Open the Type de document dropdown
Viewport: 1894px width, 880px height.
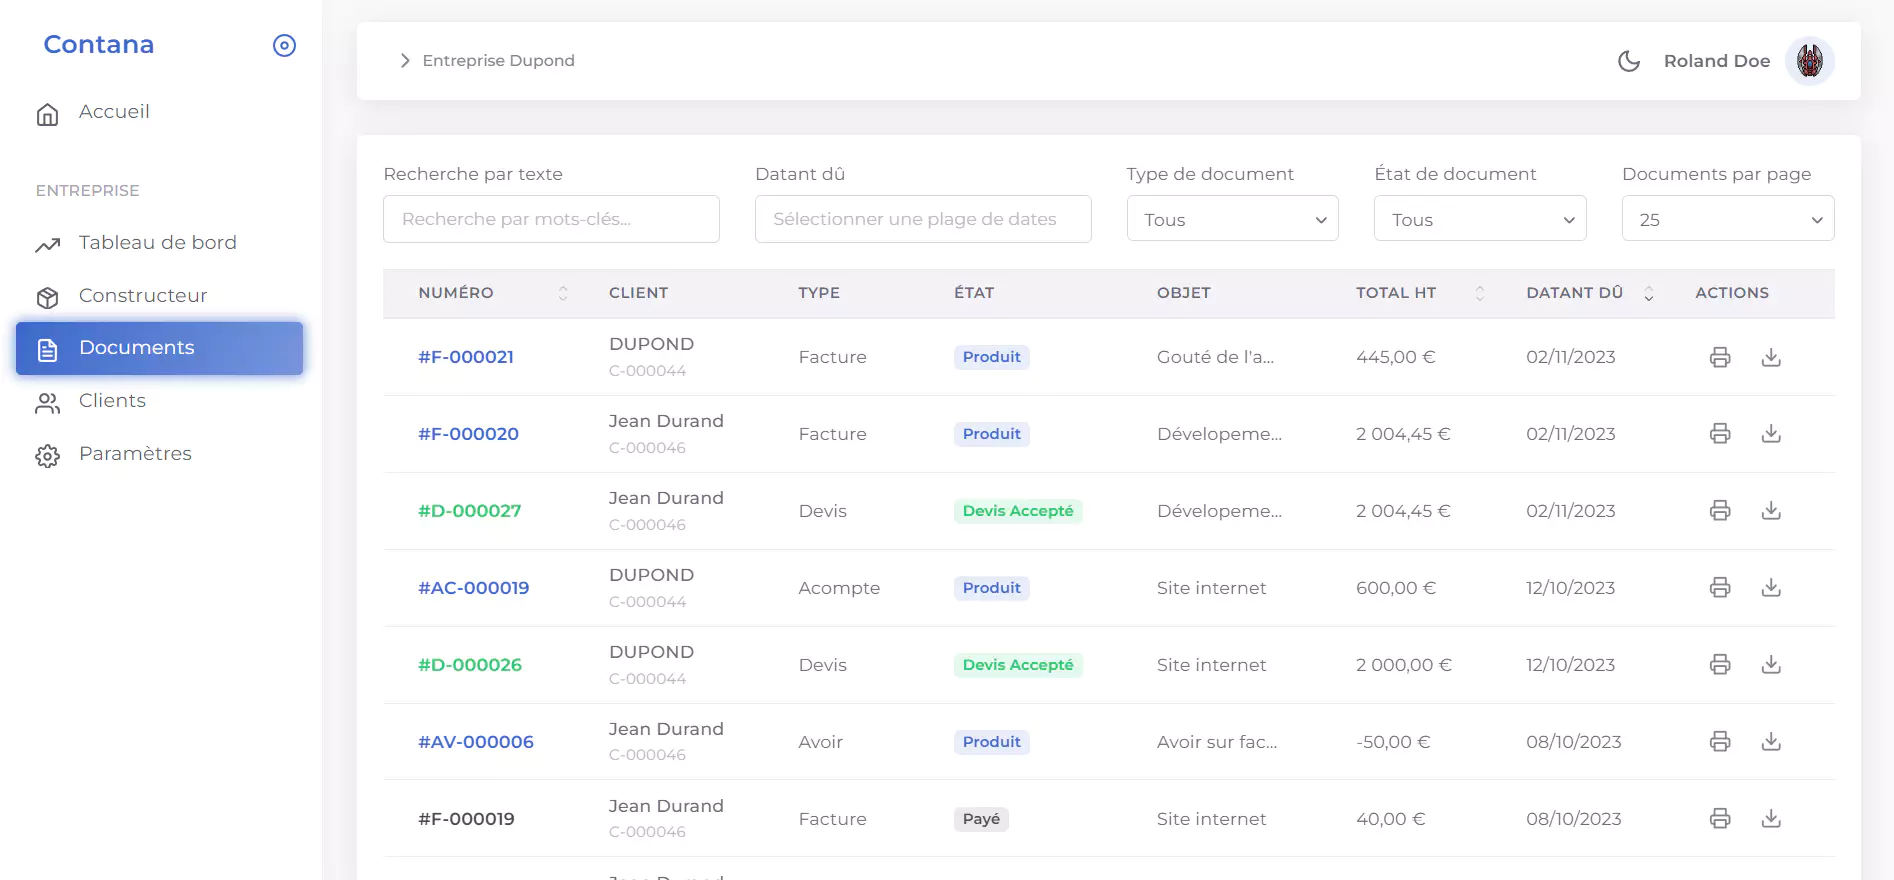coord(1232,219)
